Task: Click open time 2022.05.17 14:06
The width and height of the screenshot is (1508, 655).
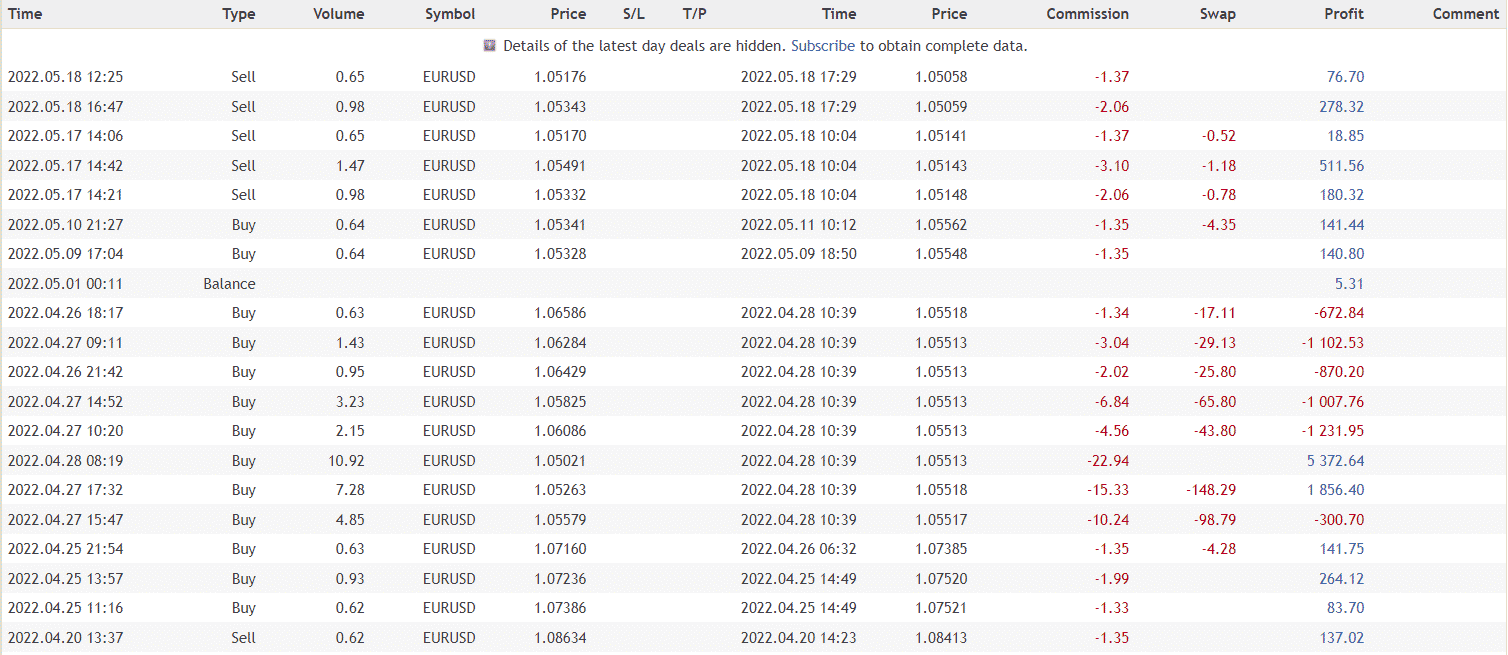Action: (x=65, y=136)
